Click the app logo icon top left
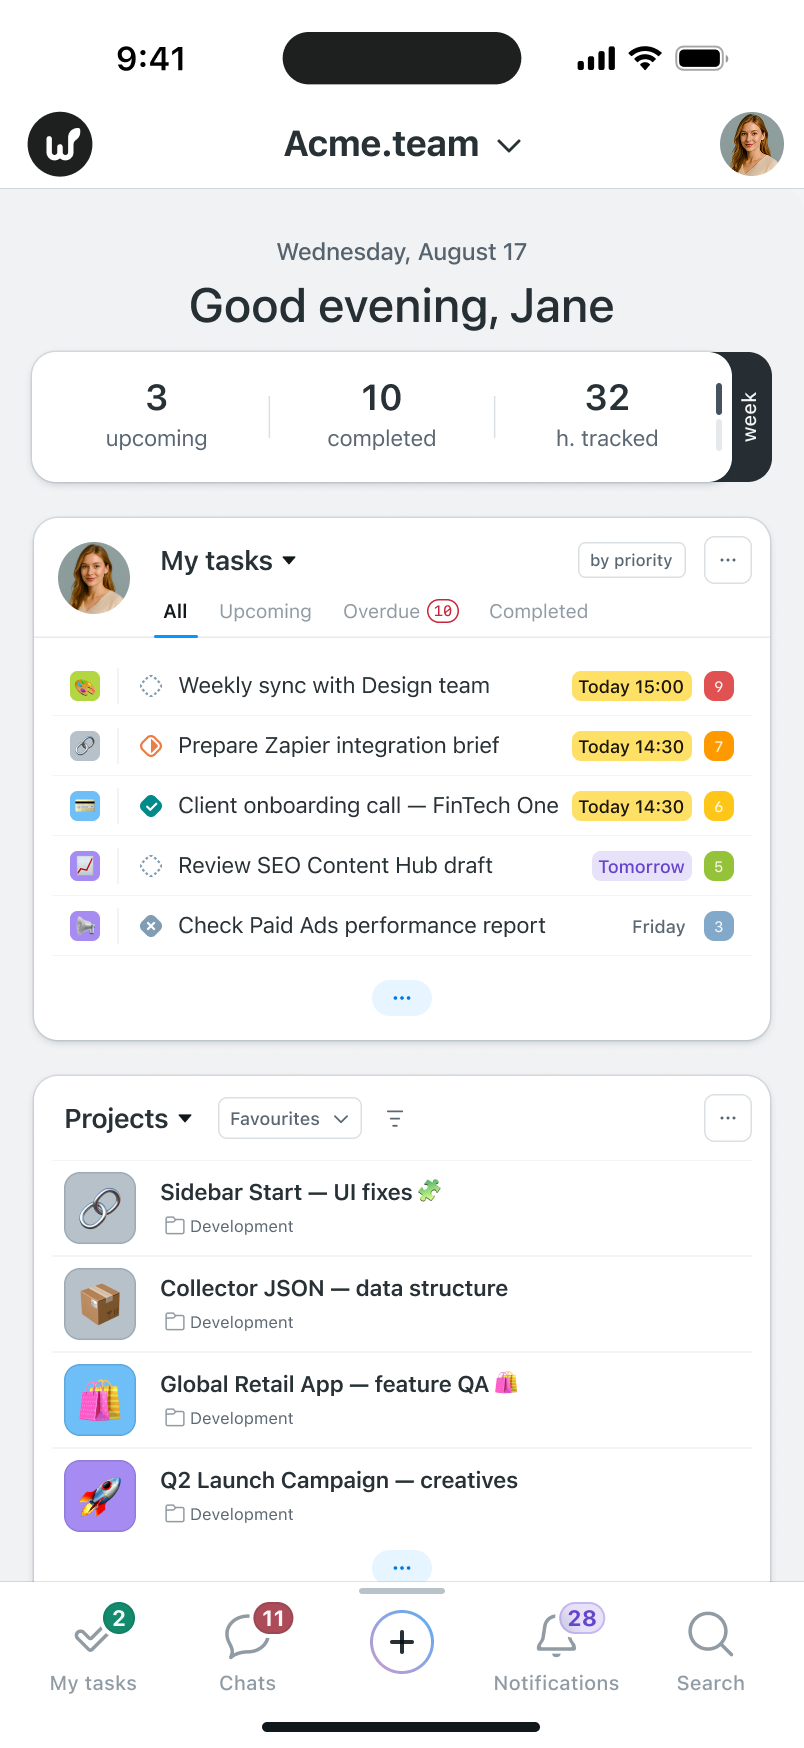The height and width of the screenshot is (1748, 804). pyautogui.click(x=60, y=145)
